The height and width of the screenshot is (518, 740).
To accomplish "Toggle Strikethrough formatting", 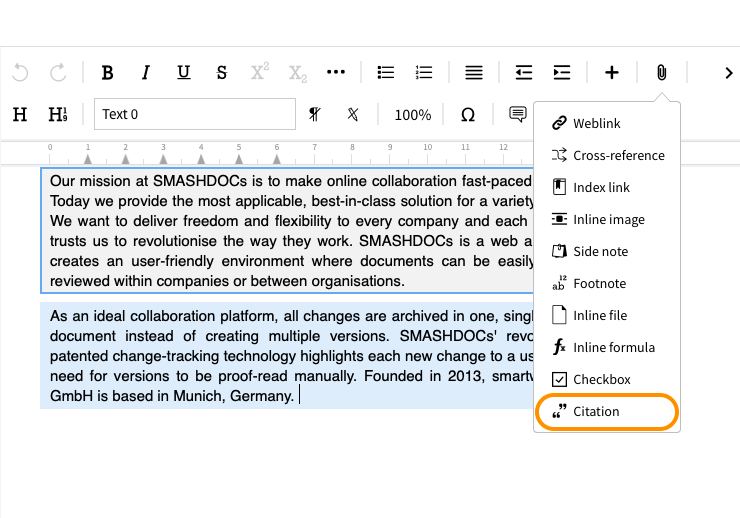I will click(x=222, y=72).
